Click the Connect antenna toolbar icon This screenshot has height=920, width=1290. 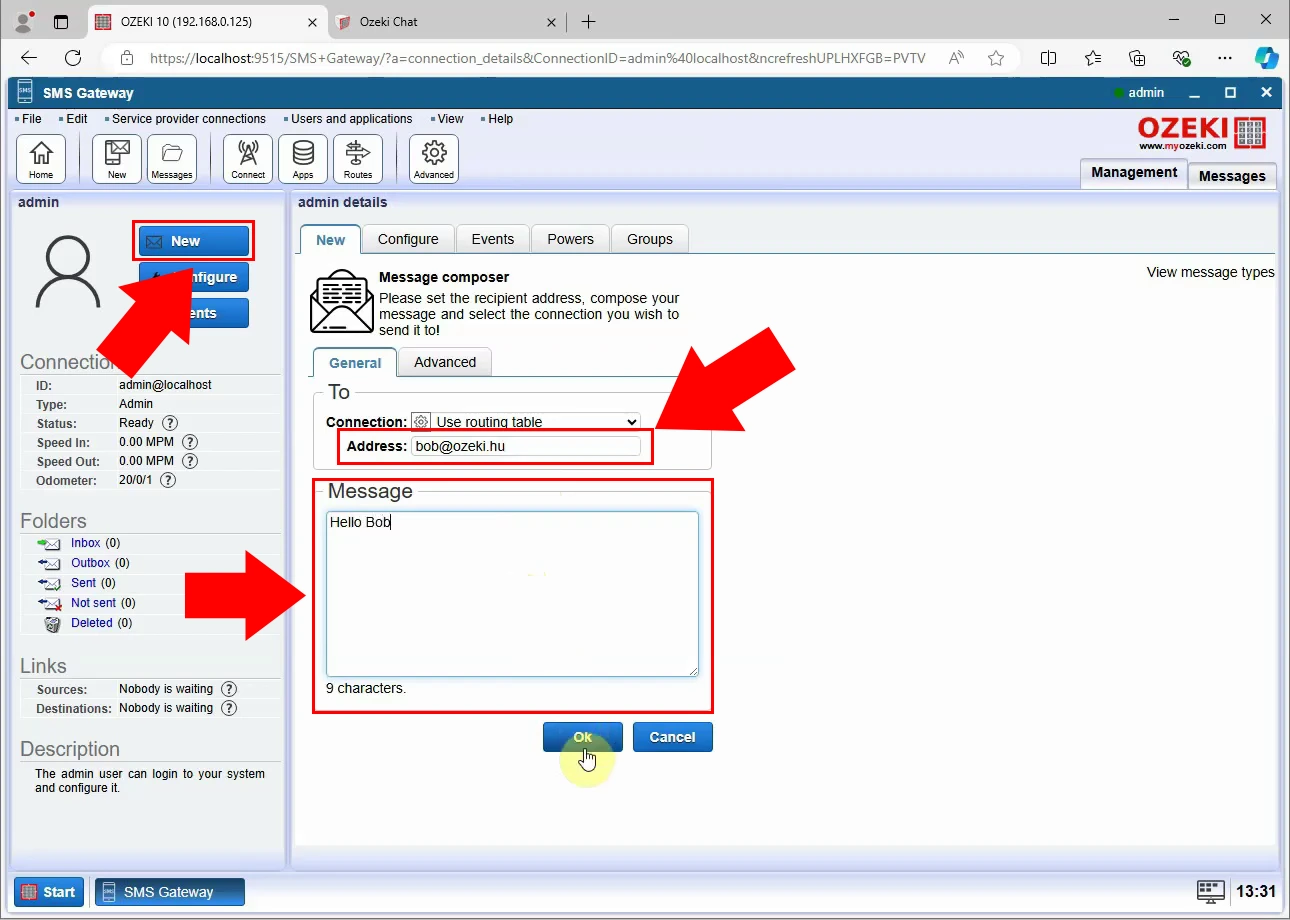pos(248,159)
